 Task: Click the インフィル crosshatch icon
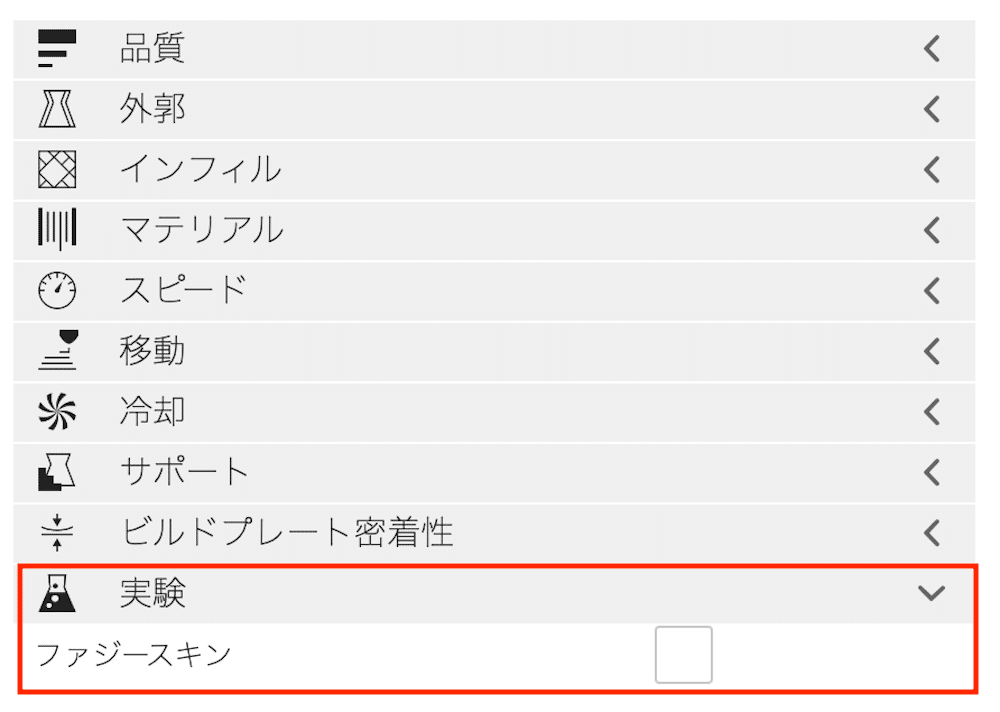click(57, 169)
